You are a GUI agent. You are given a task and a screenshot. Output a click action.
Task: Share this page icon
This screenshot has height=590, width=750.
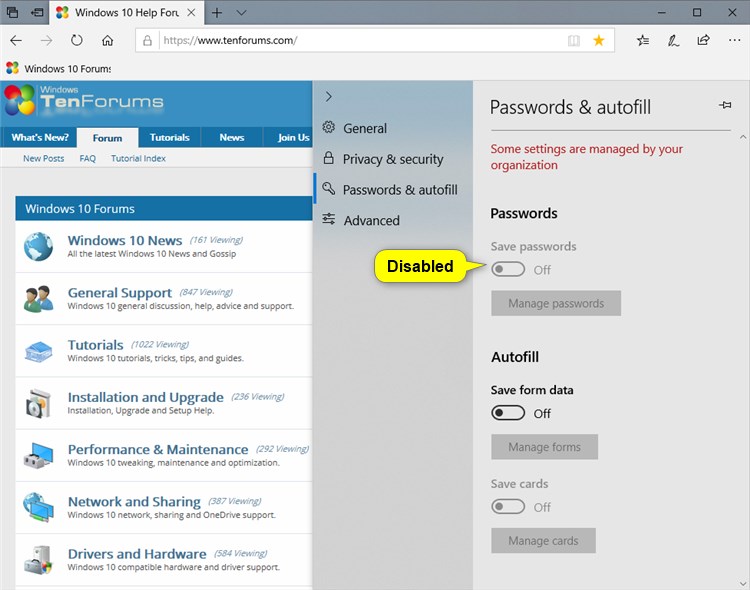click(703, 40)
